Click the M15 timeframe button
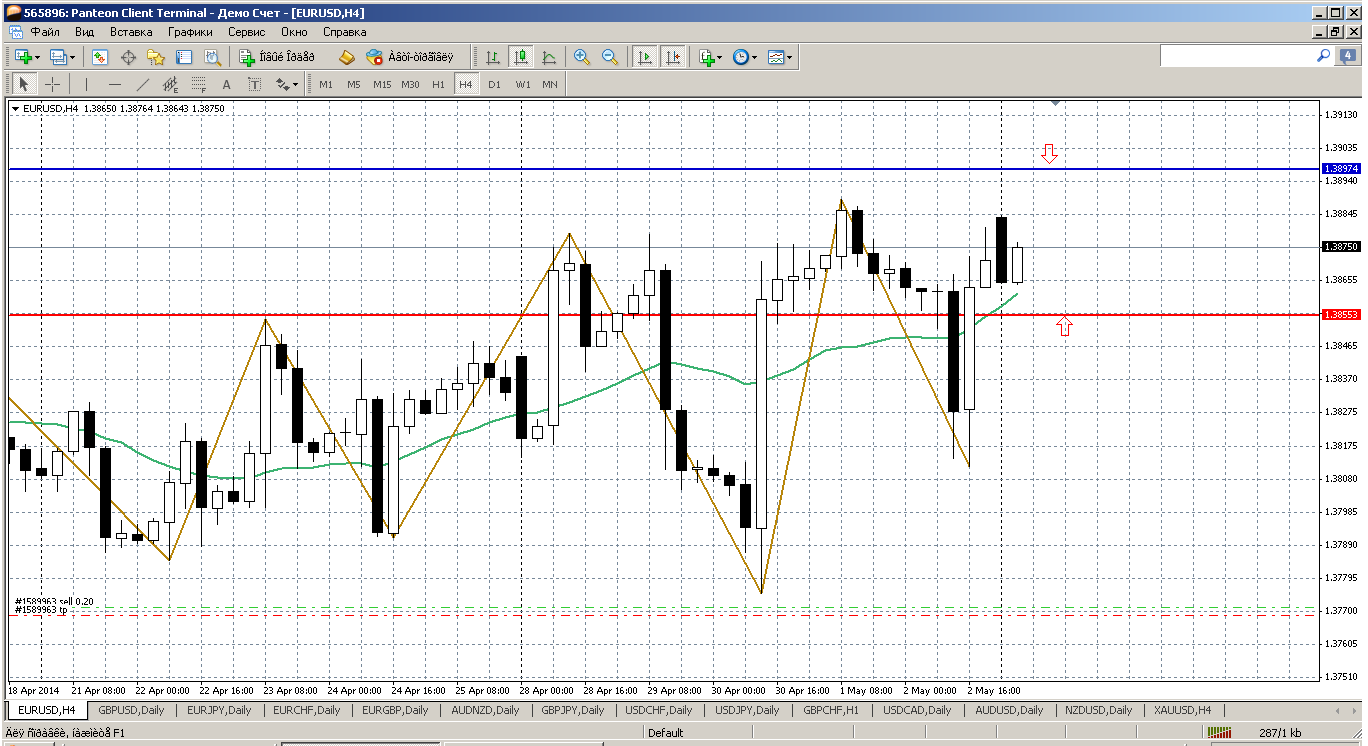1368x746 pixels. [382, 85]
